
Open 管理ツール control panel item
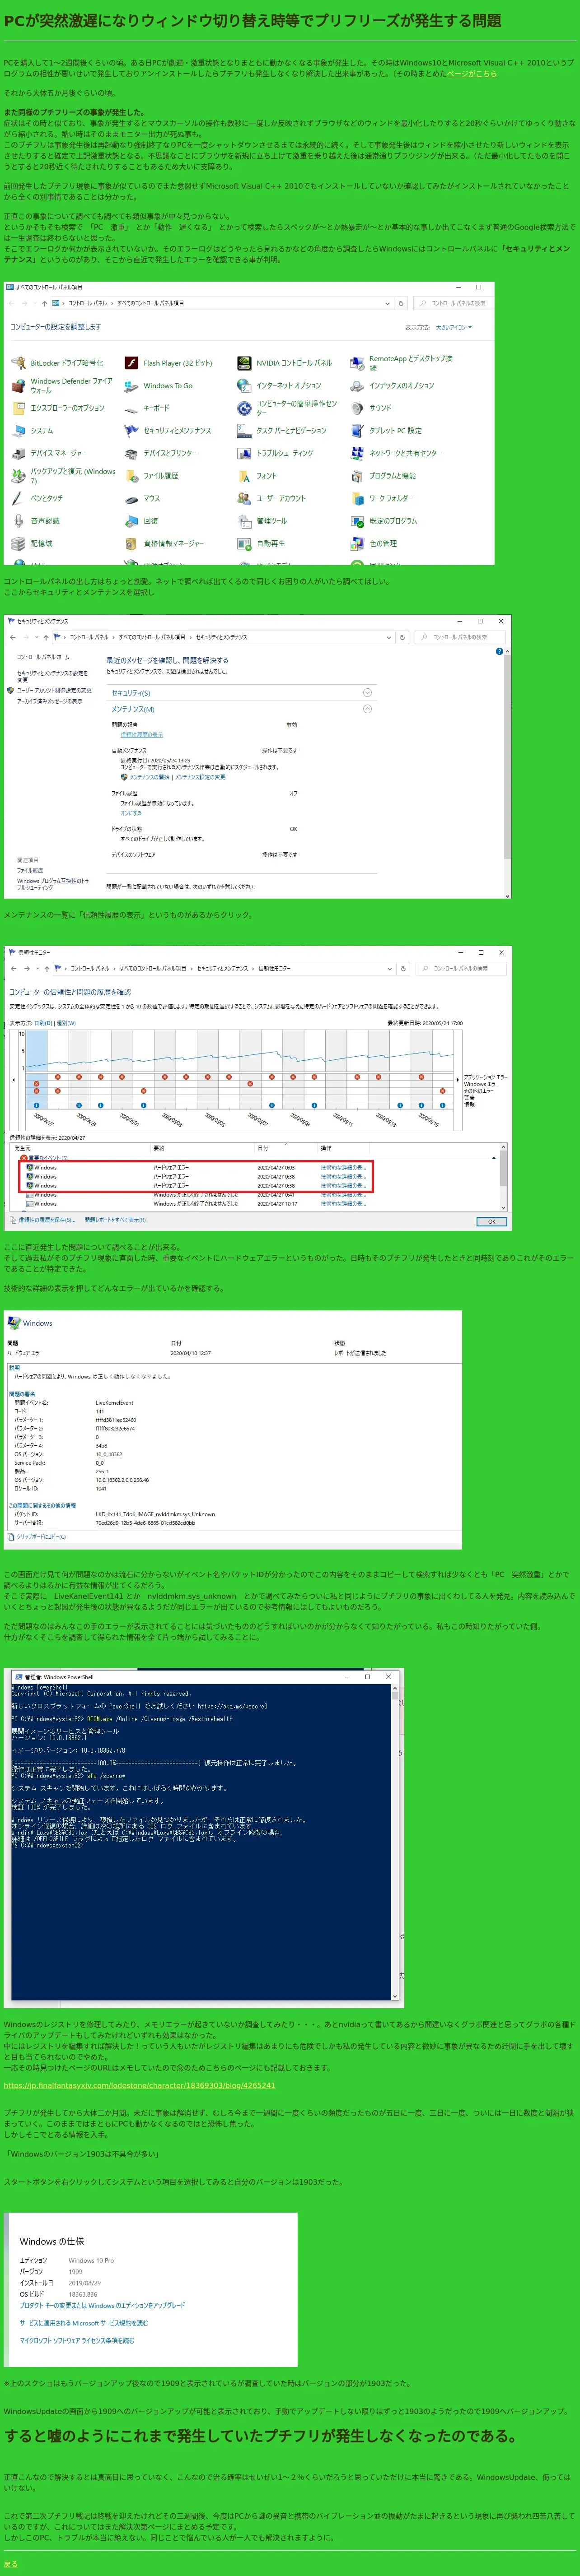click(262, 521)
